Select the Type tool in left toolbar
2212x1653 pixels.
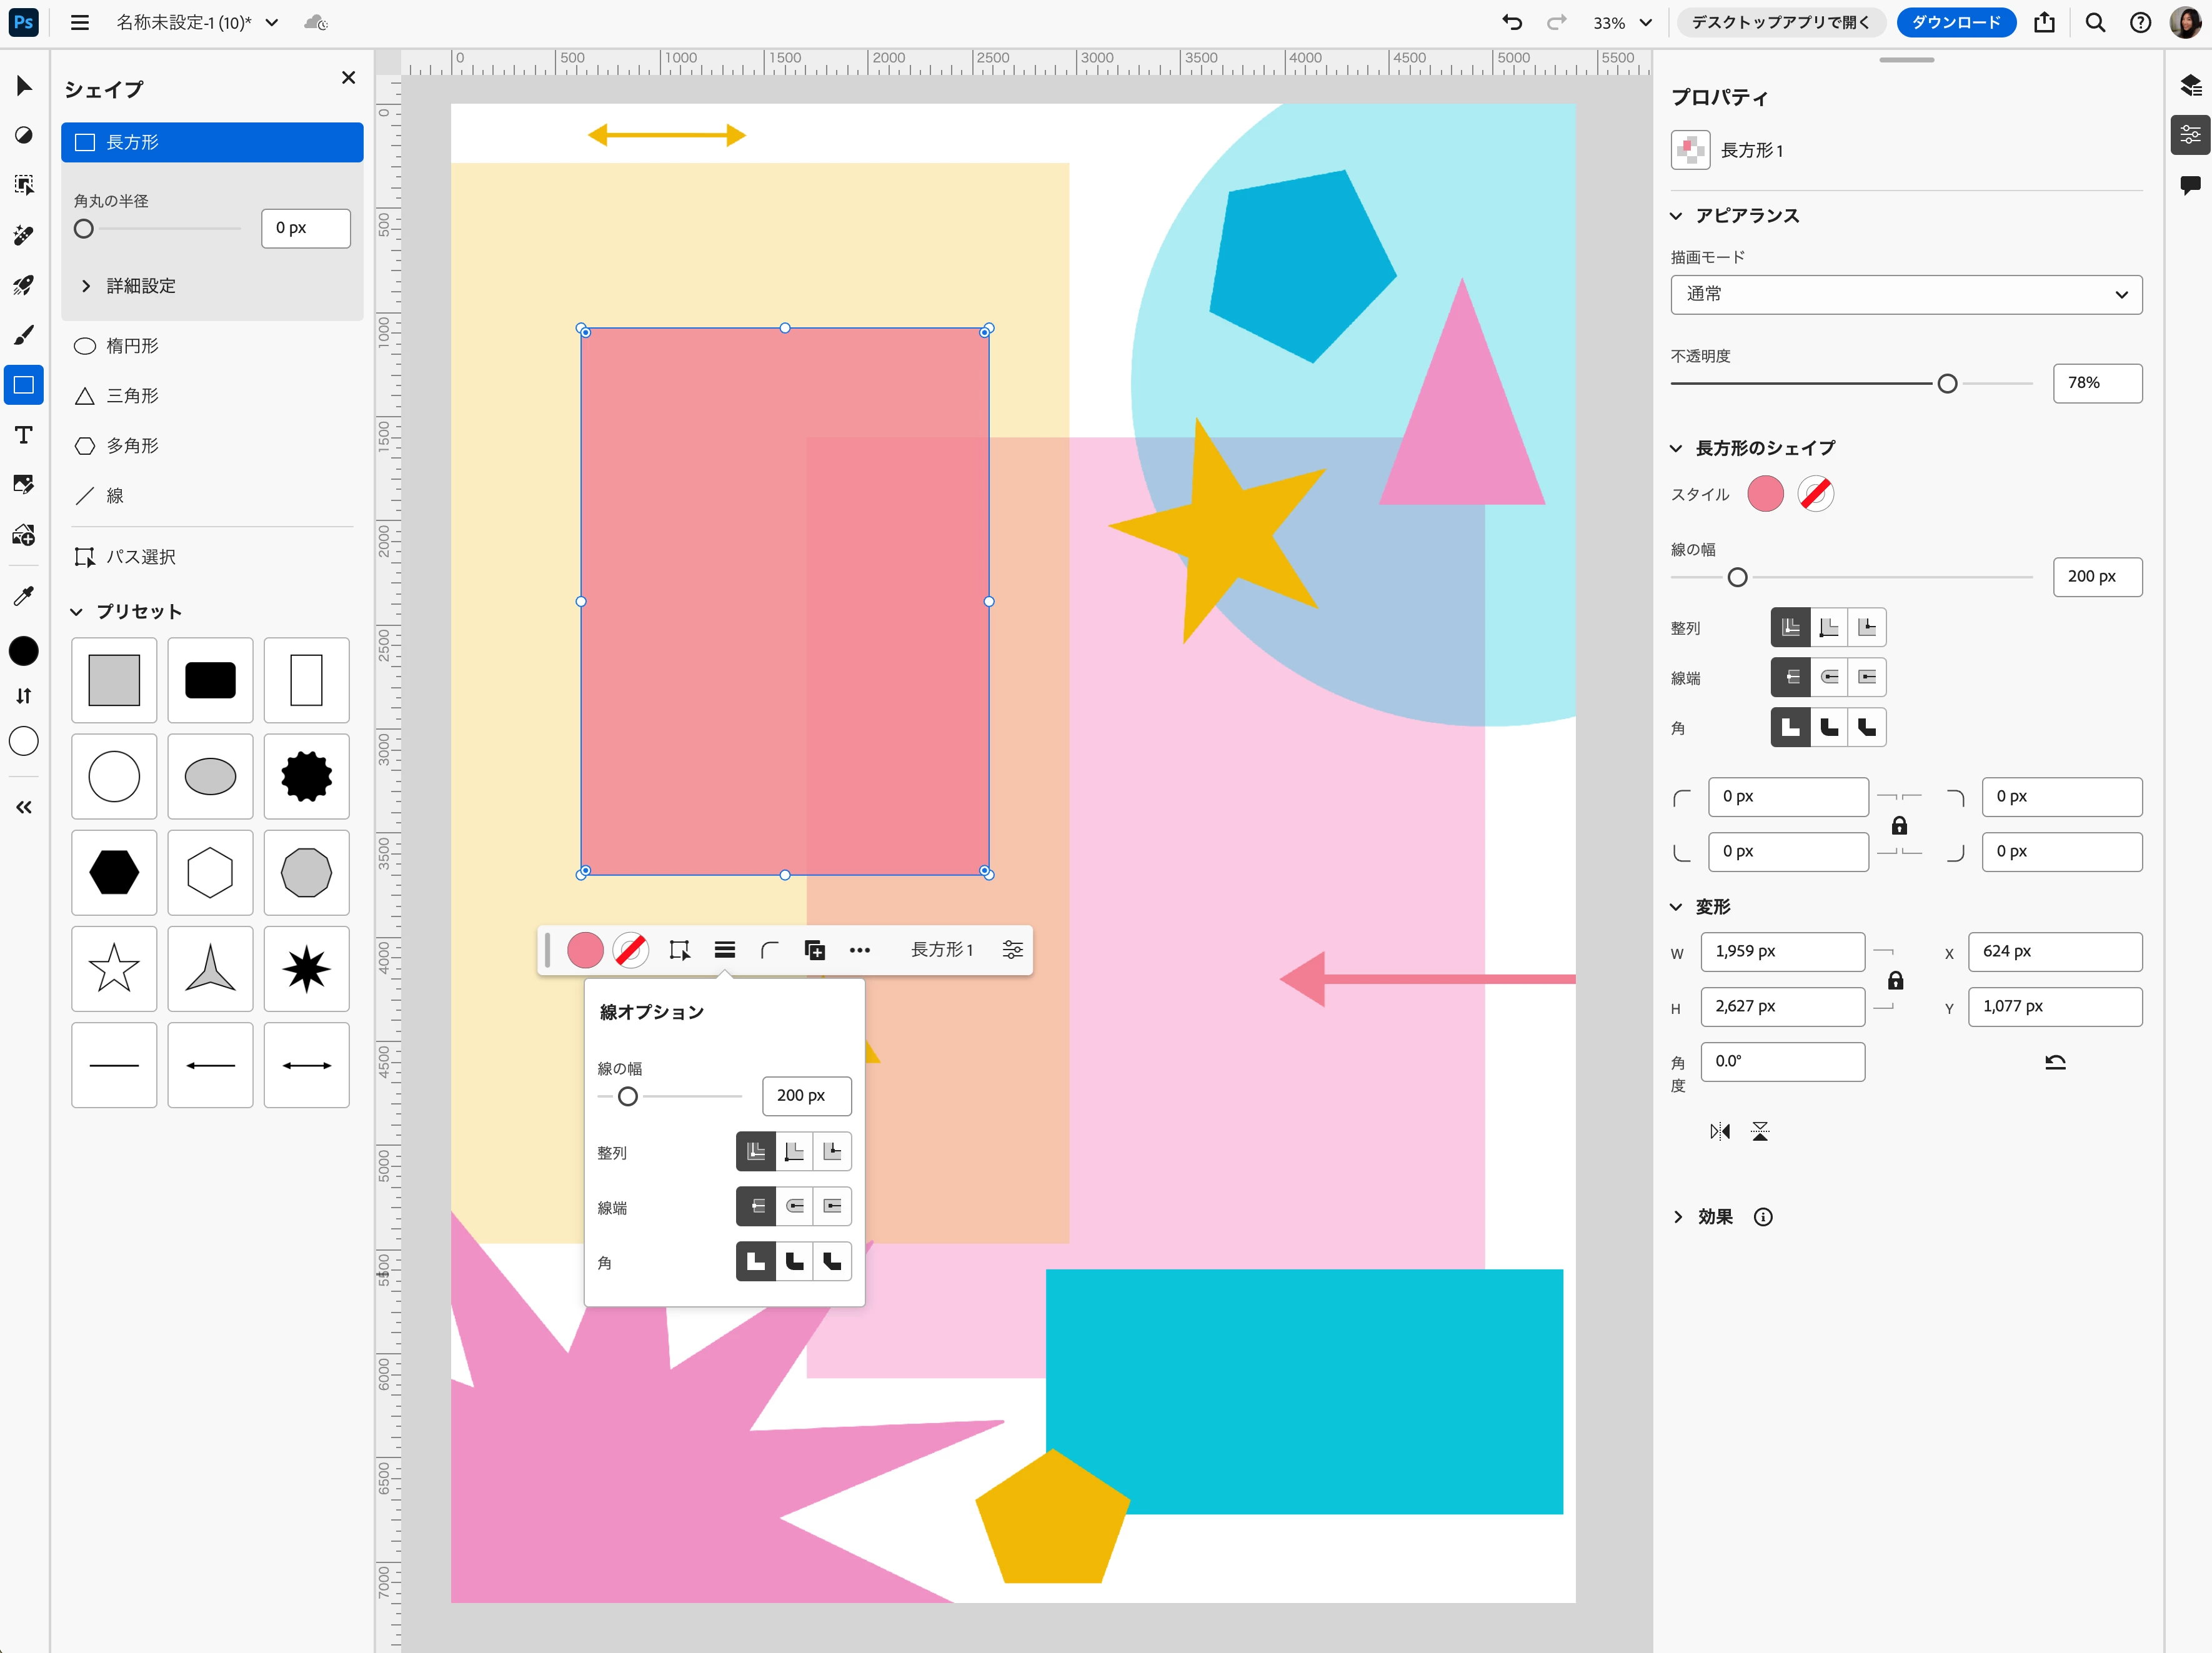click(24, 435)
